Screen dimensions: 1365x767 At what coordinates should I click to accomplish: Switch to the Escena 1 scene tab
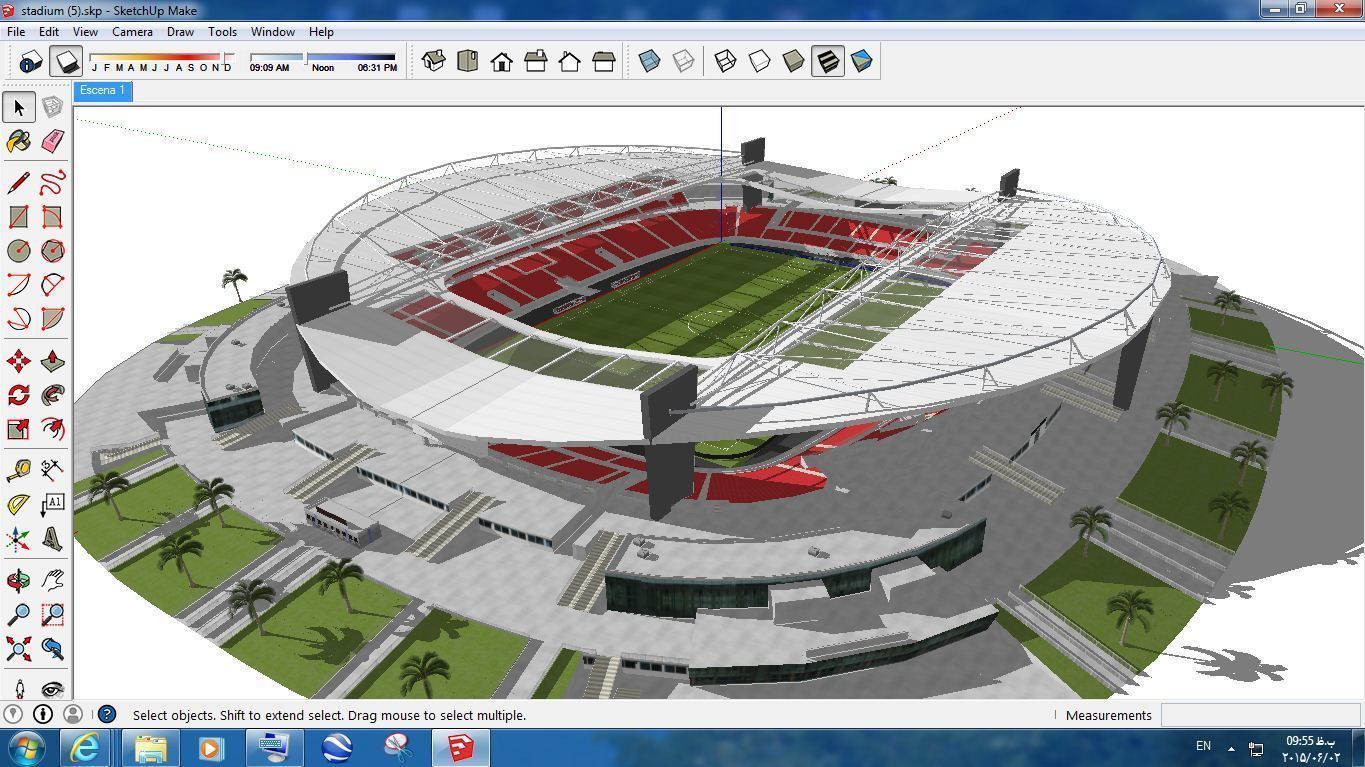tap(102, 91)
